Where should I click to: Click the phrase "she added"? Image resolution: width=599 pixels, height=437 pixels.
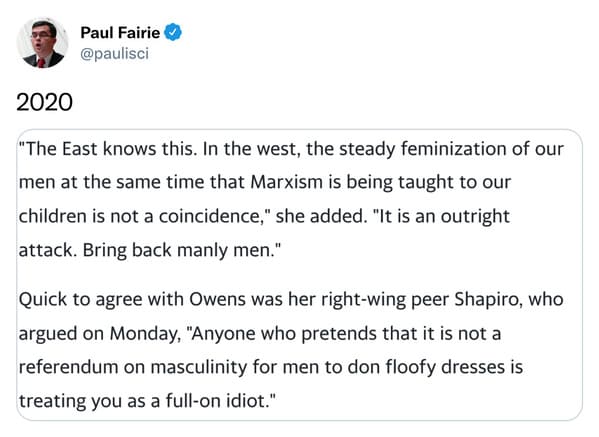(321, 216)
